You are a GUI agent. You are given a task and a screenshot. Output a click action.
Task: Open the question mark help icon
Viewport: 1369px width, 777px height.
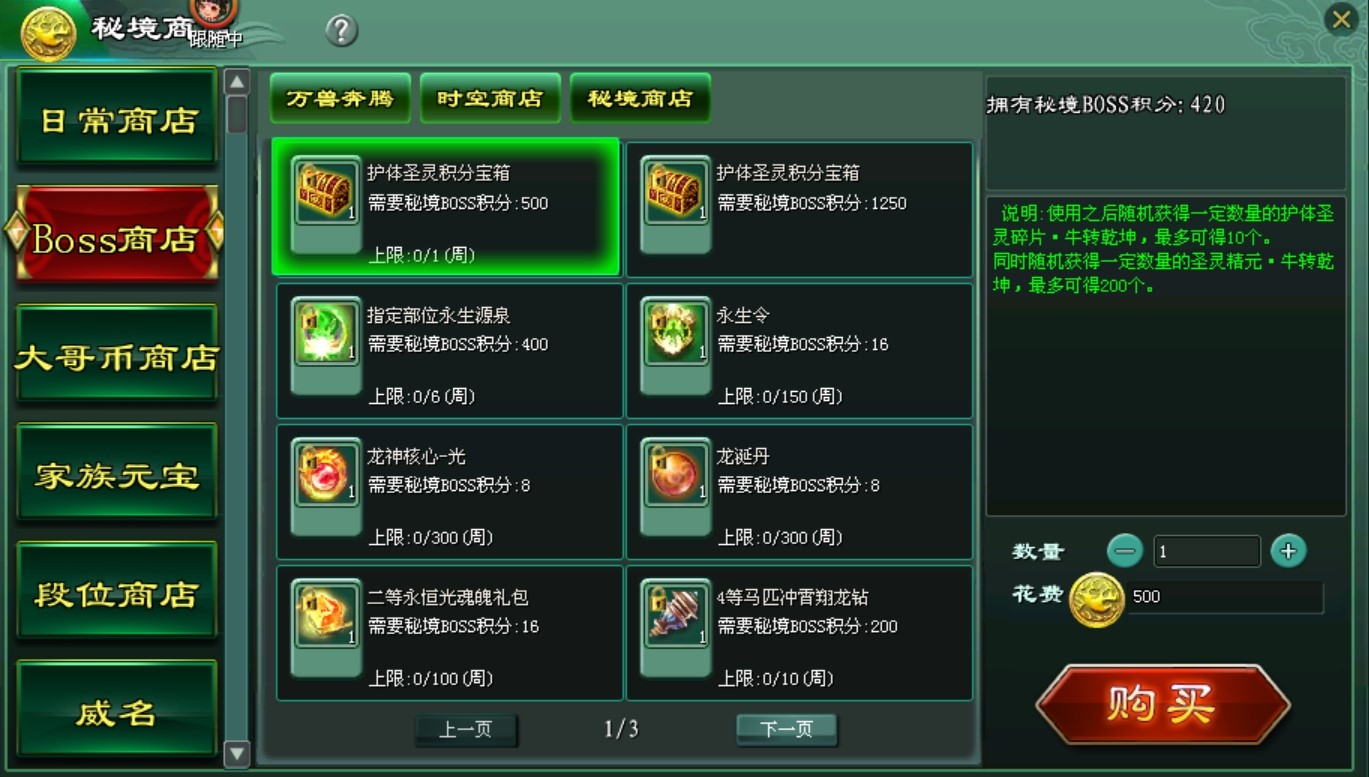(x=341, y=31)
